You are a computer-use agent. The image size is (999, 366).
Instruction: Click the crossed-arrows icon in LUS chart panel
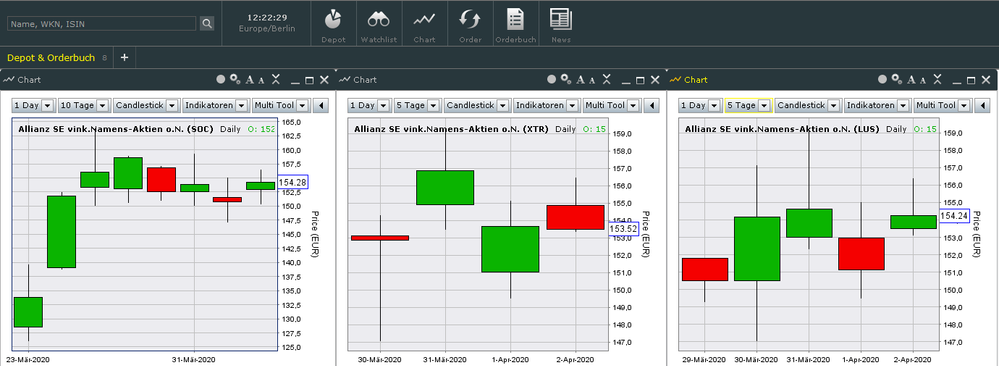click(937, 80)
